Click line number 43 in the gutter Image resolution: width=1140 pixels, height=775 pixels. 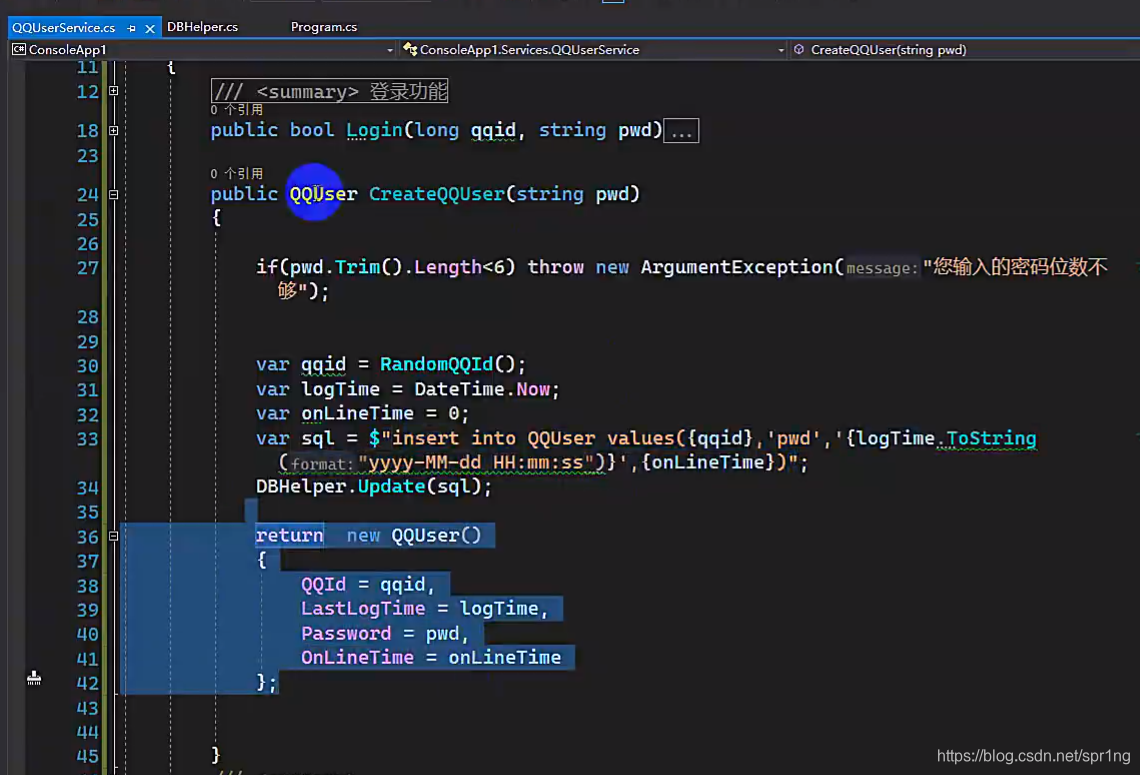tap(87, 708)
